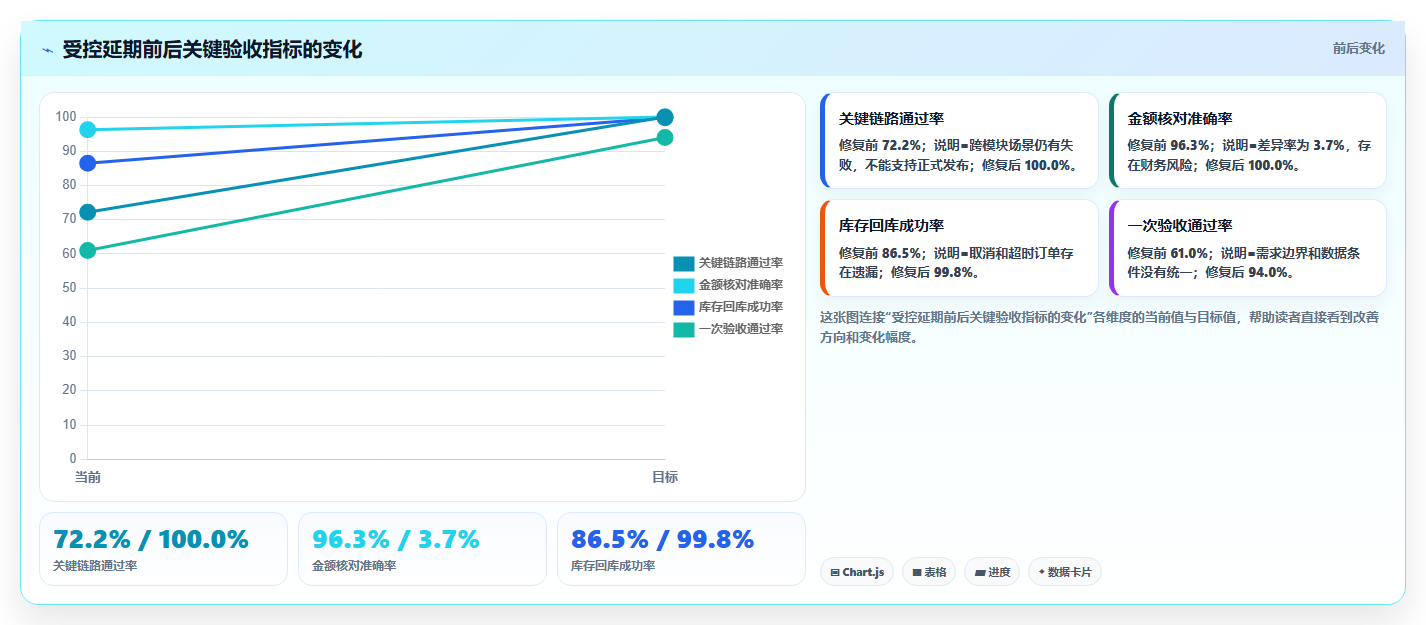Click the y-axis tick label 10
Image resolution: width=1426 pixels, height=625 pixels.
point(69,425)
